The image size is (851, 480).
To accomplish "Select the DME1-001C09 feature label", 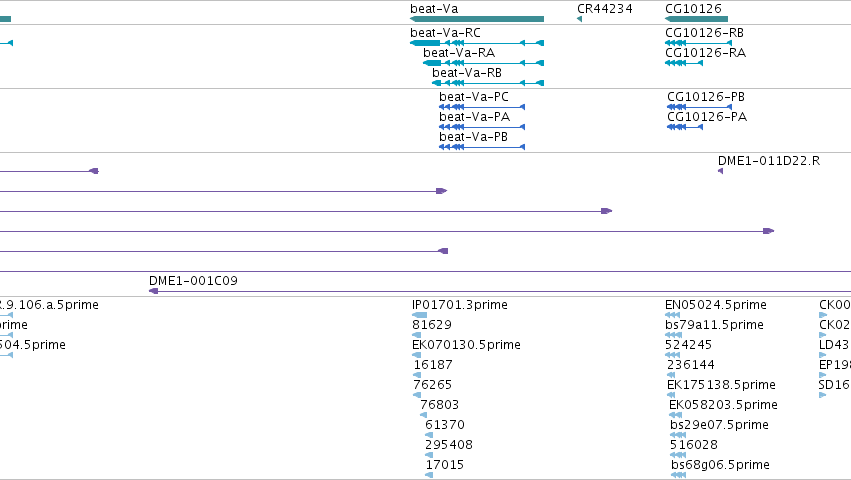I will pyautogui.click(x=193, y=281).
